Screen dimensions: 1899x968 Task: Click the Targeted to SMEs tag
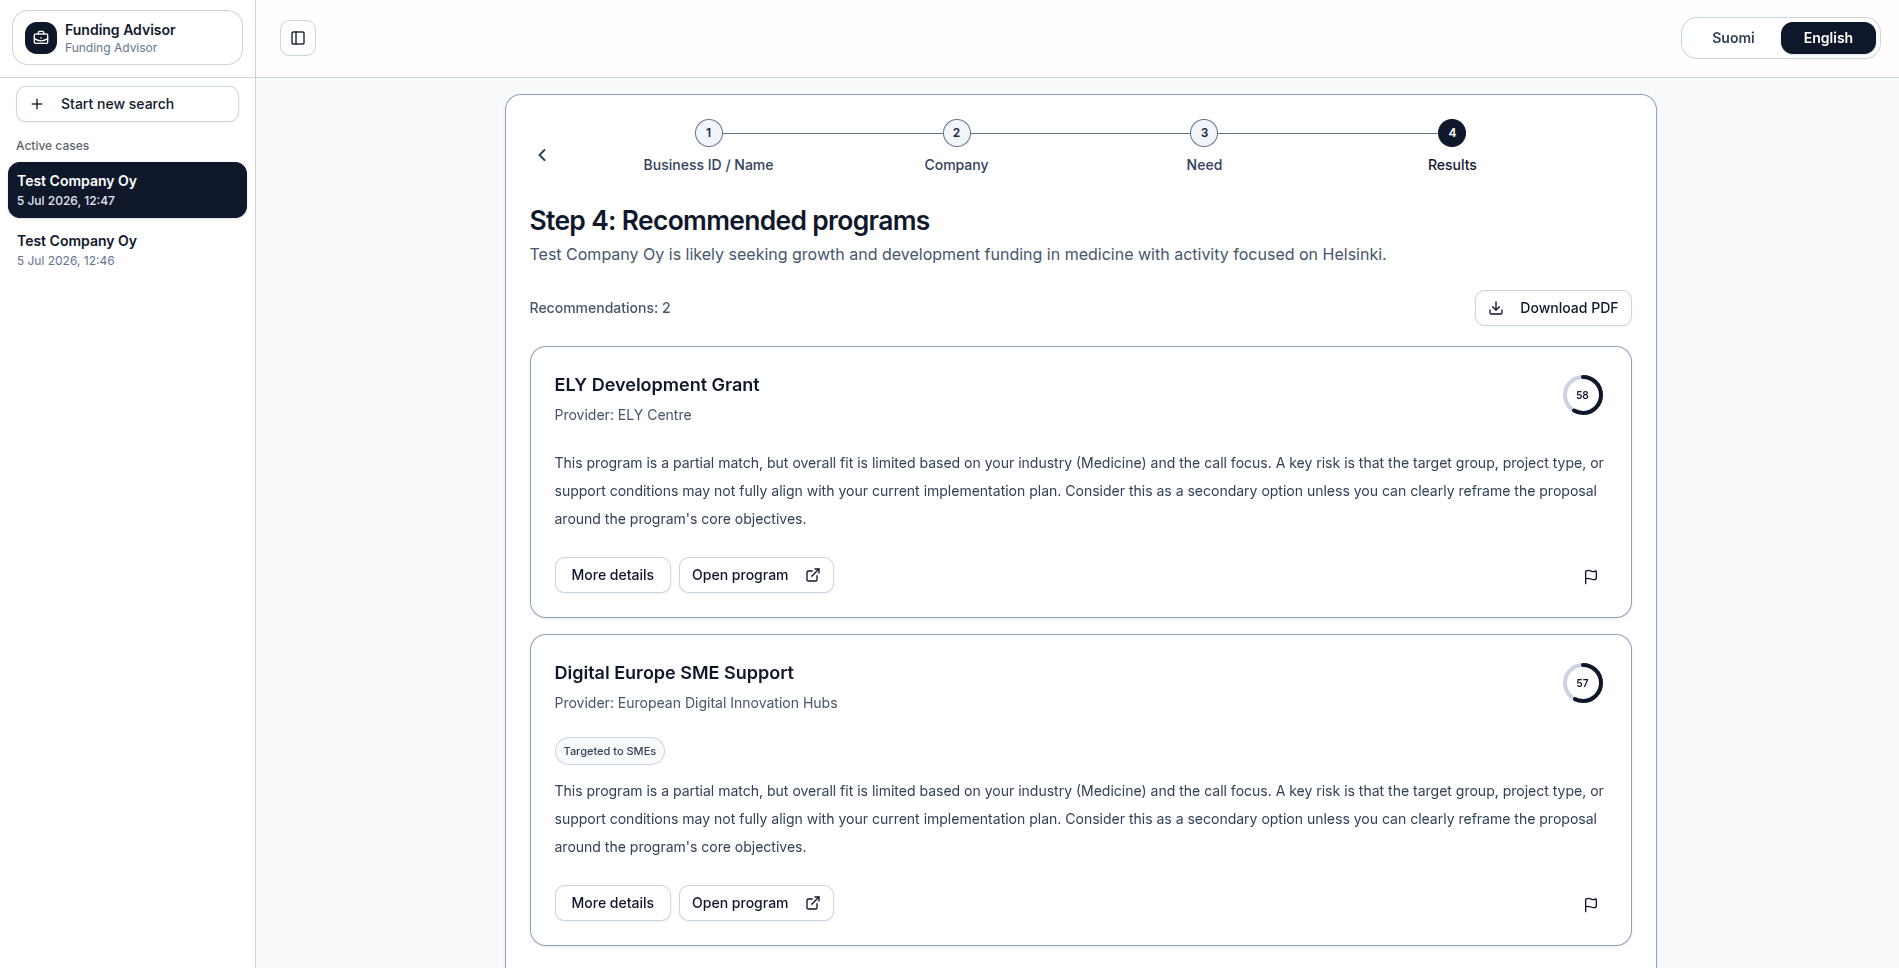[x=610, y=751]
